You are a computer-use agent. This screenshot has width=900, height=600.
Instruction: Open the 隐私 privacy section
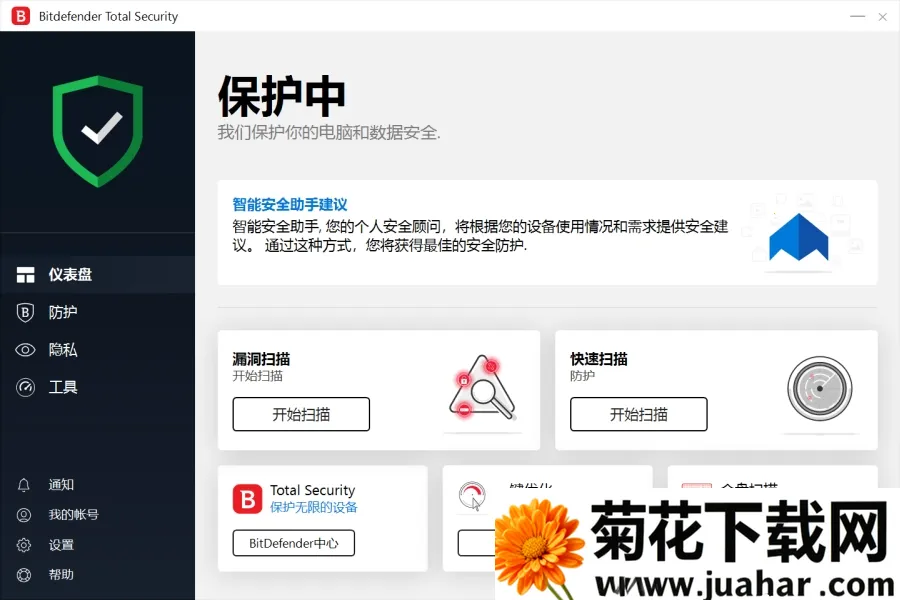point(62,350)
